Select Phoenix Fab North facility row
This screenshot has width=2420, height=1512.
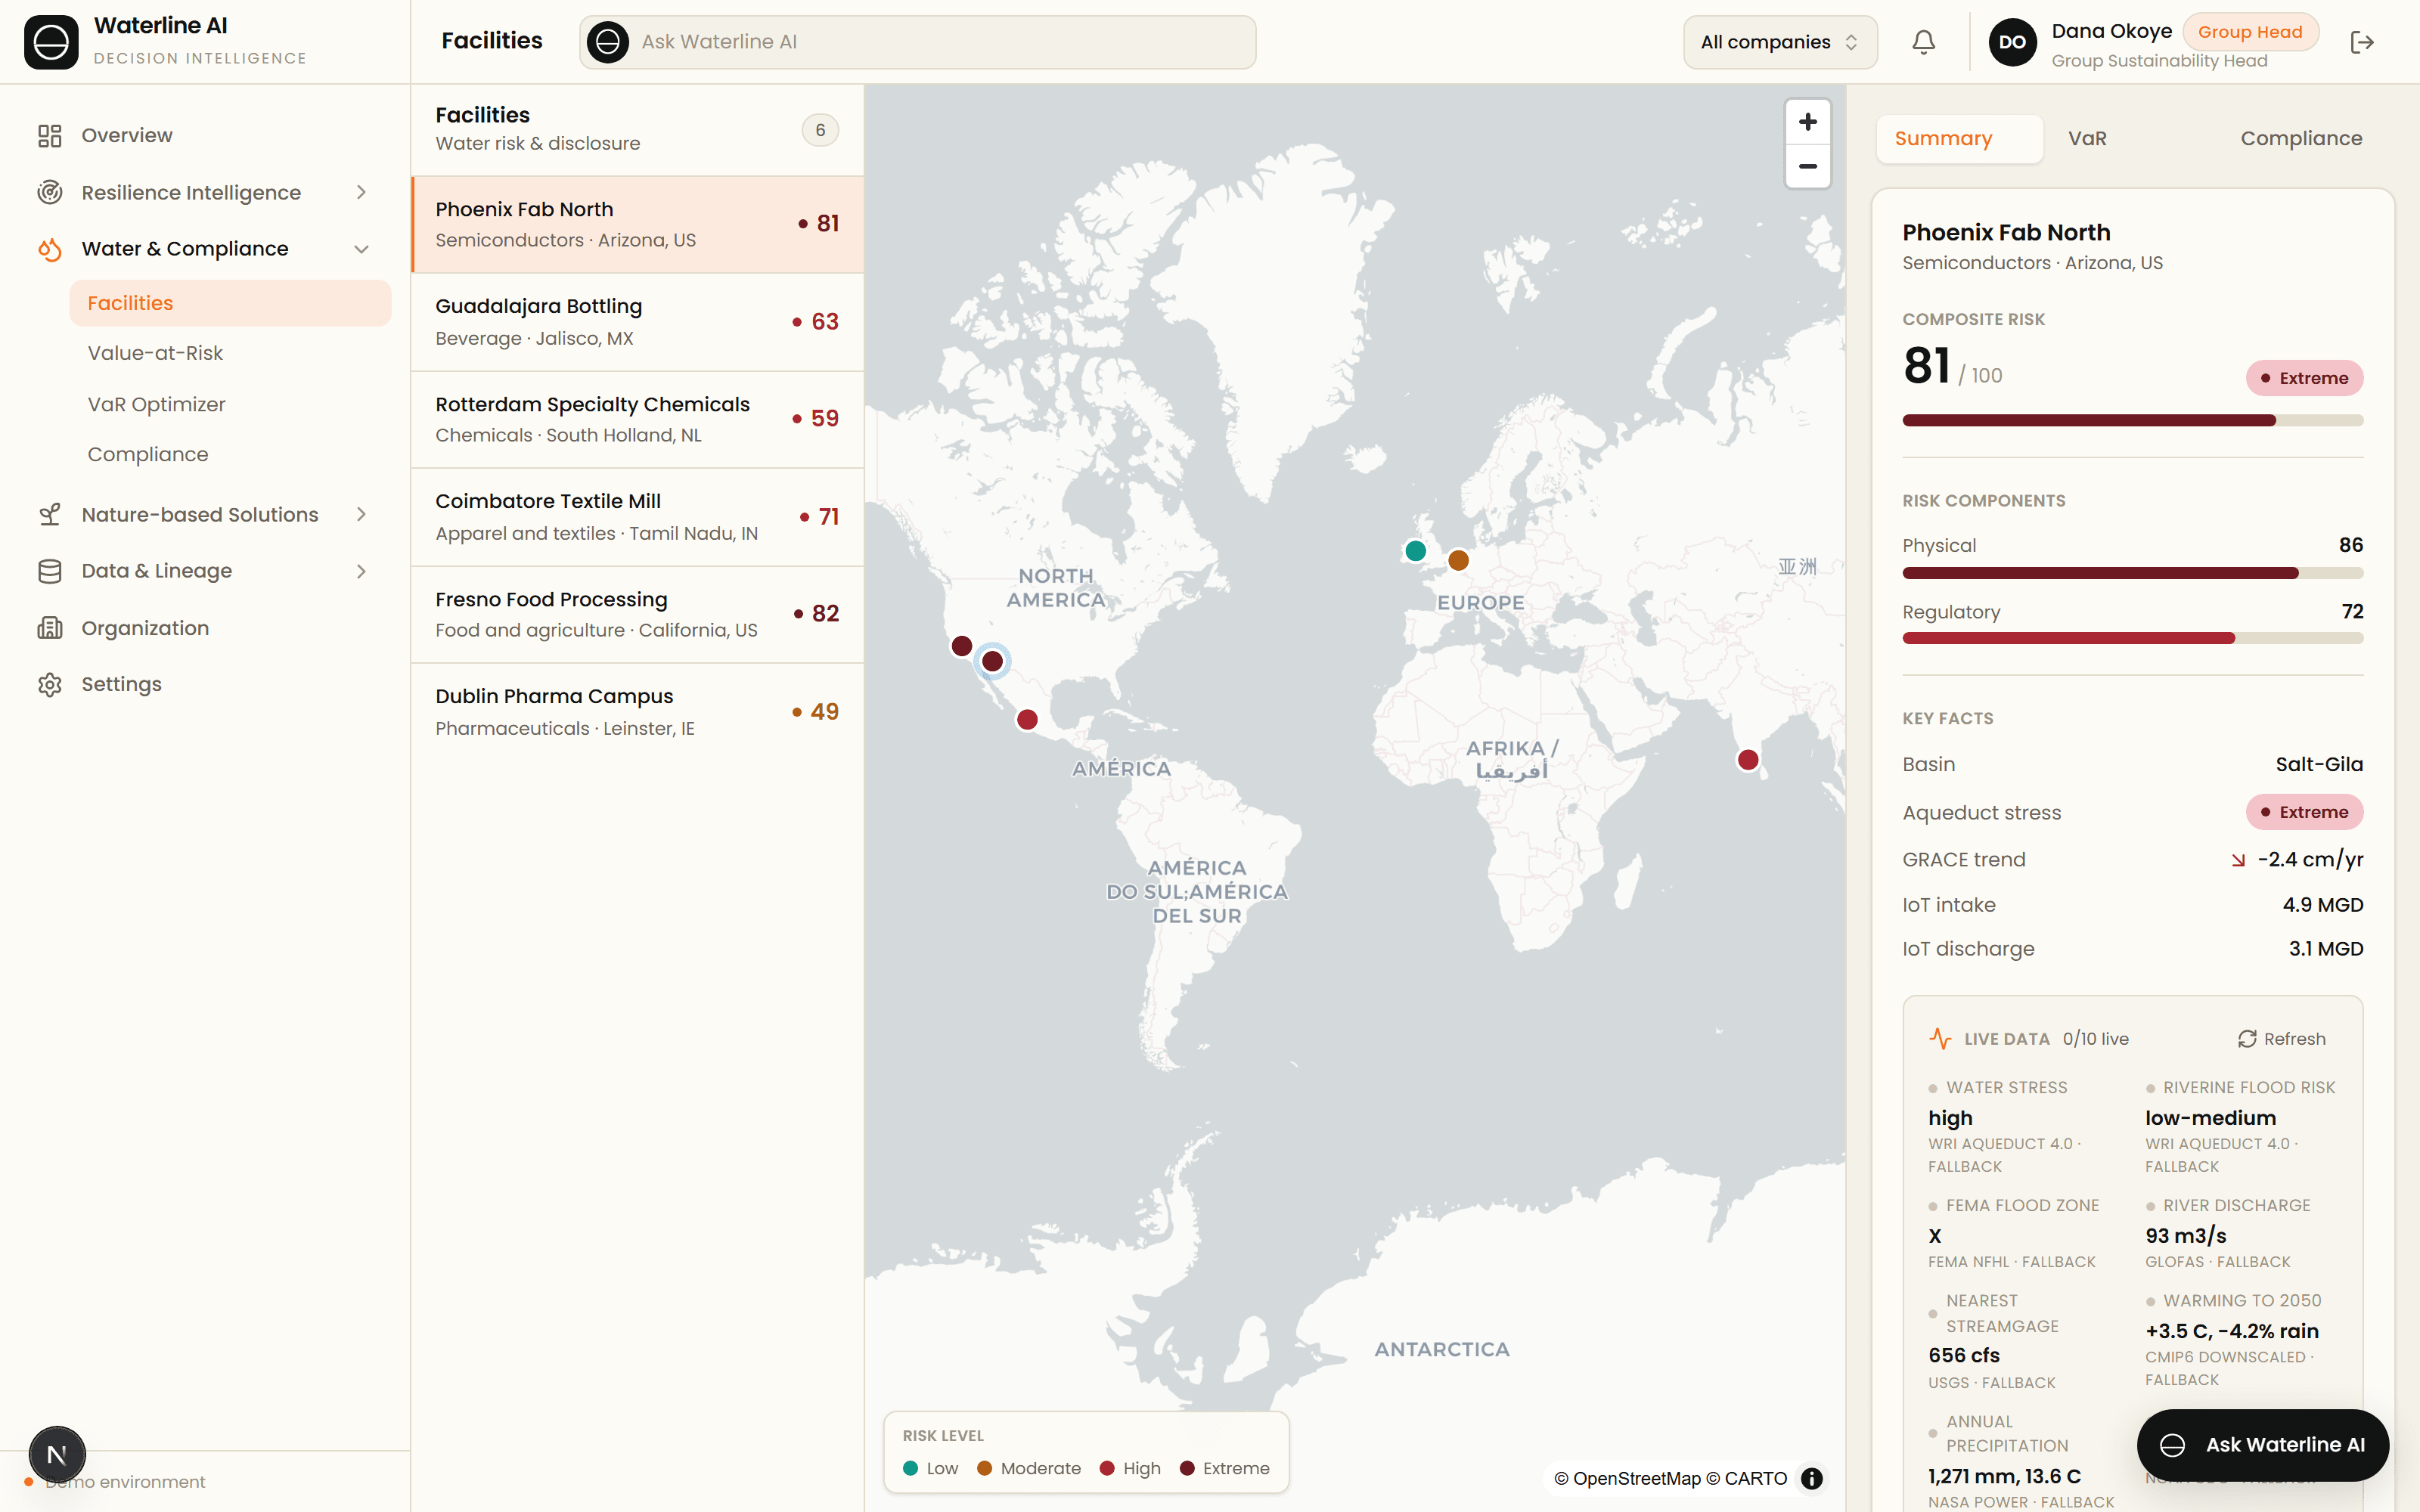(x=638, y=224)
